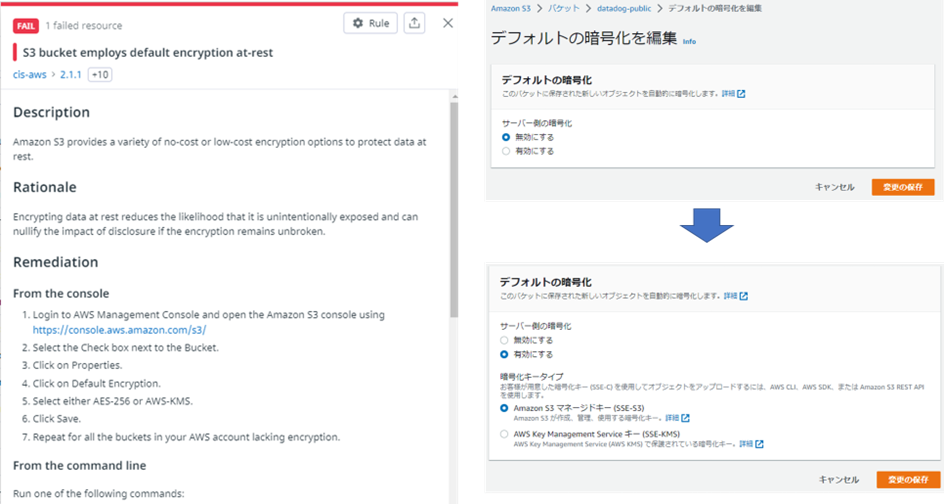
Task: Click step 'Select either AES-256 or AWS-KMS.'
Action: tap(113, 401)
